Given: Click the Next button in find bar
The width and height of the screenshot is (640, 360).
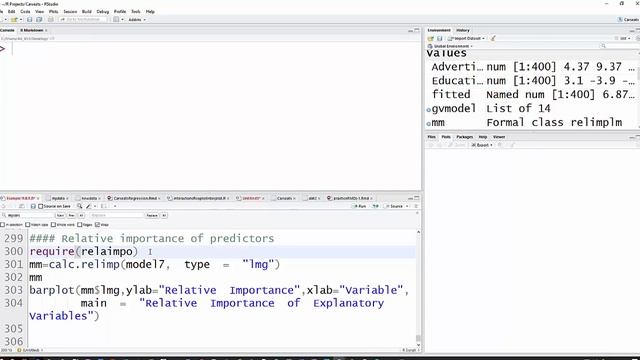Looking at the screenshot, I should pyautogui.click(x=60, y=215).
